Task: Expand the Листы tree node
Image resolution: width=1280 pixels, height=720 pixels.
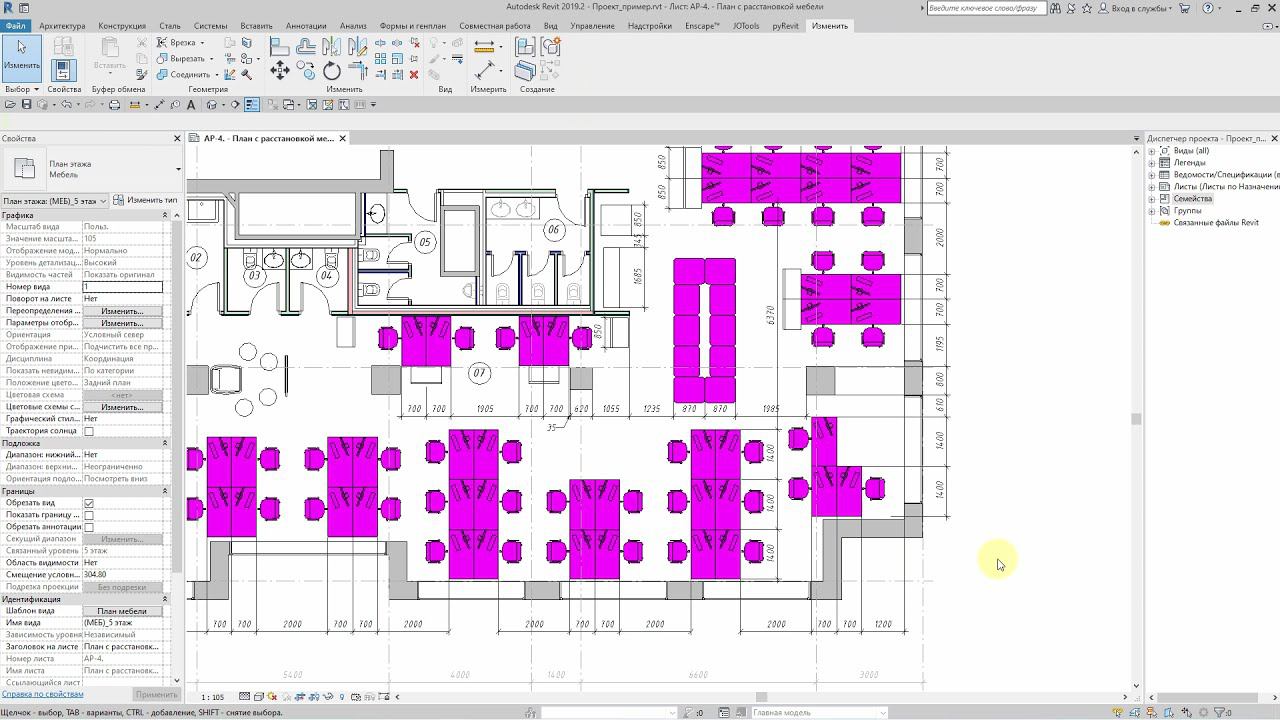Action: pyautogui.click(x=1151, y=187)
